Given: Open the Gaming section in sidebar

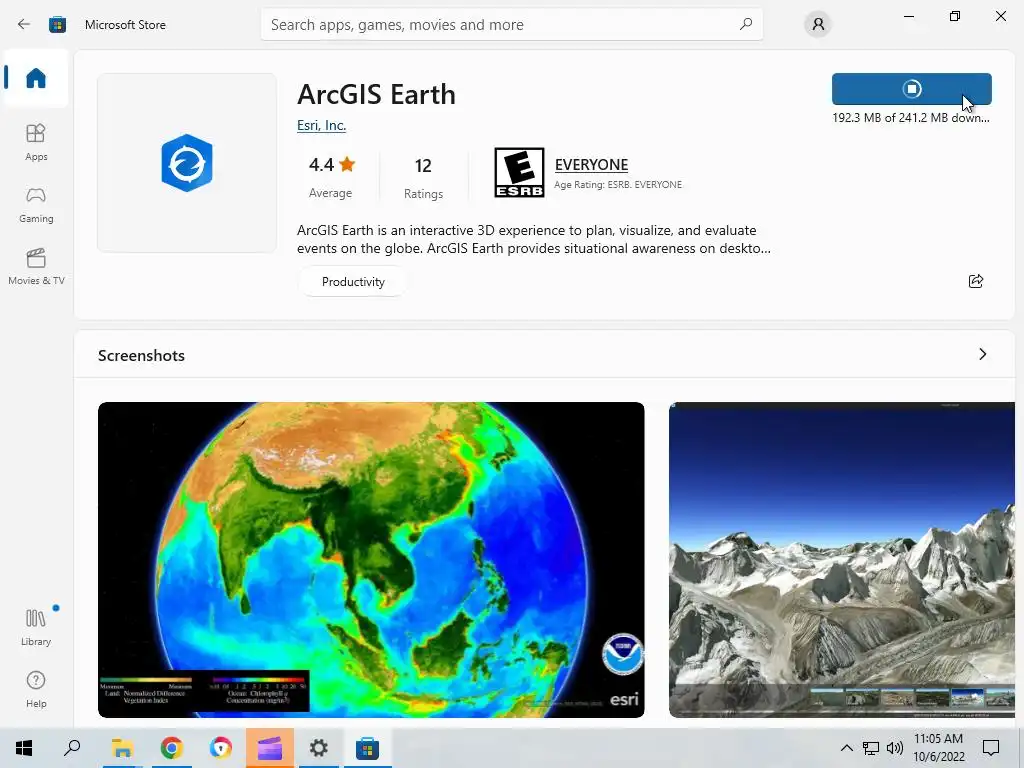Looking at the screenshot, I should tap(36, 205).
